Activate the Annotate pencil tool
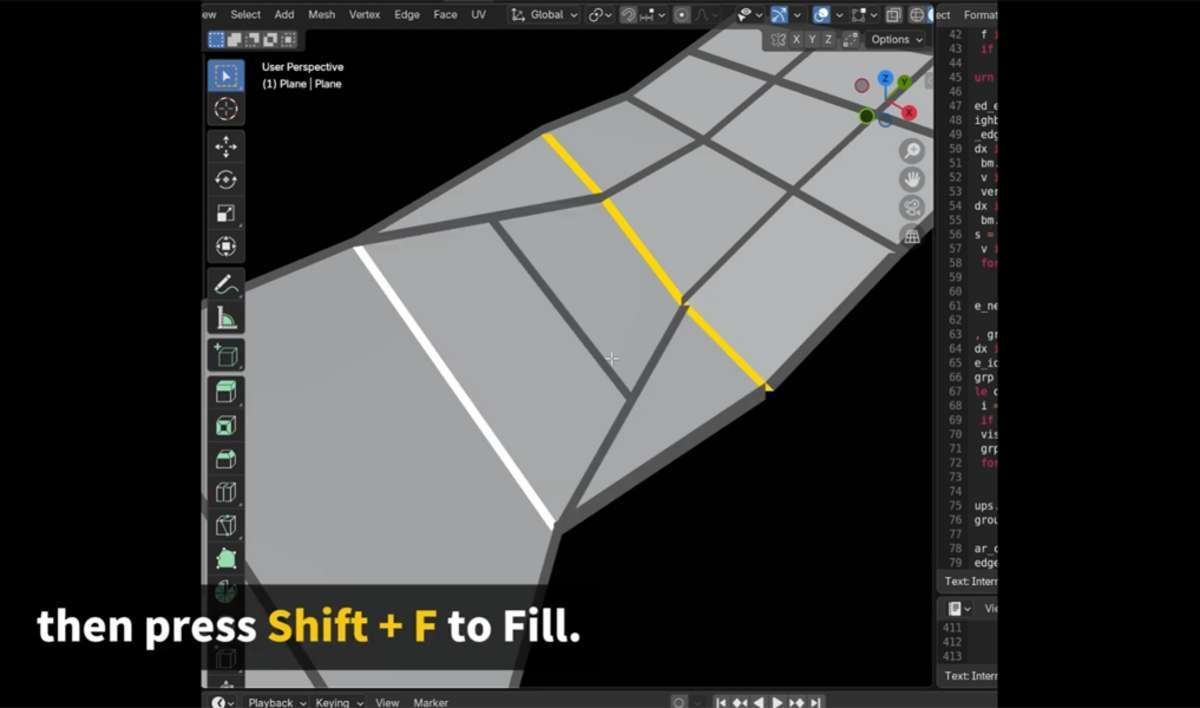This screenshot has height=708, width=1200. (226, 285)
